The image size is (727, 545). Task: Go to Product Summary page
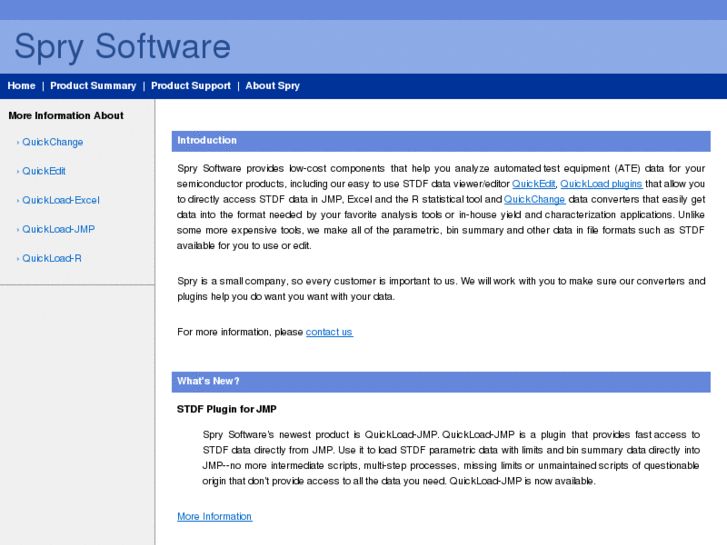pos(93,86)
